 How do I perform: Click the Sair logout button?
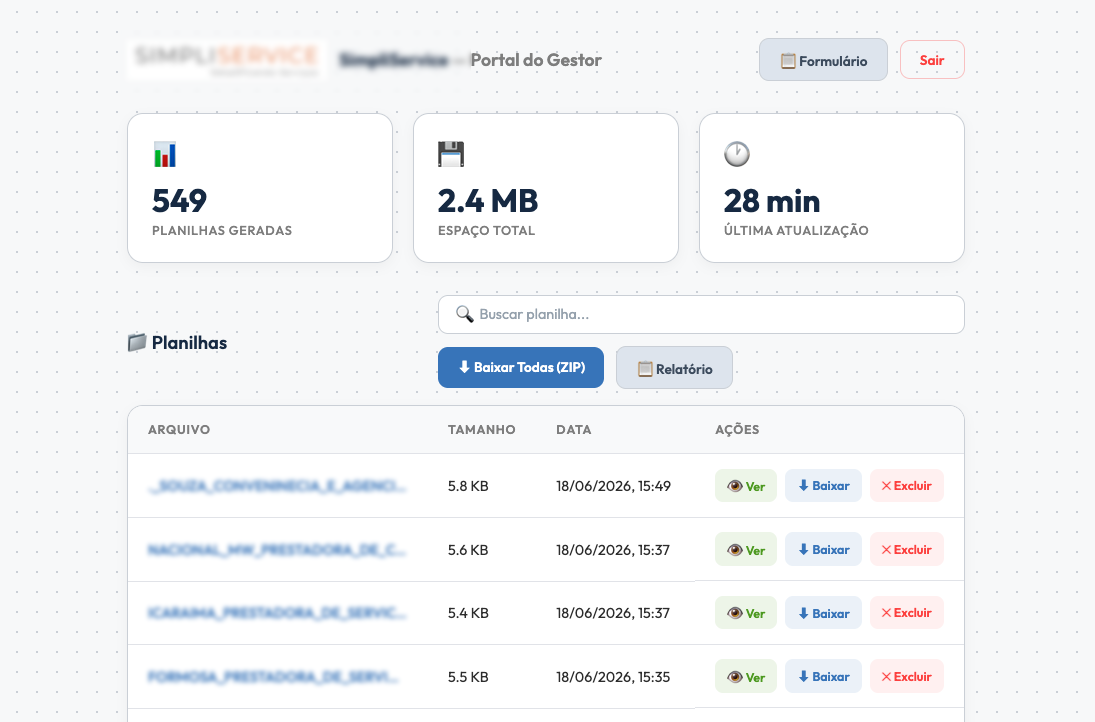[x=932, y=59]
